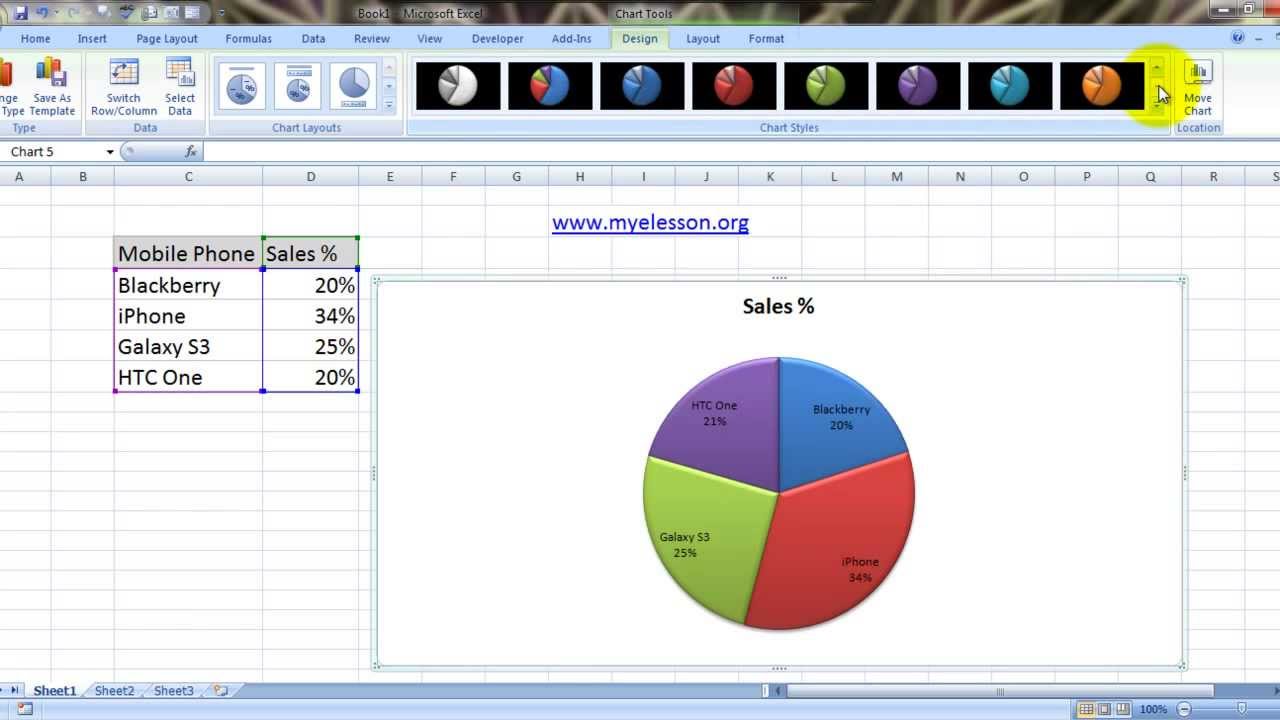This screenshot has width=1280, height=720.
Task: Open the Formulas ribbon tab
Action: [x=248, y=39]
